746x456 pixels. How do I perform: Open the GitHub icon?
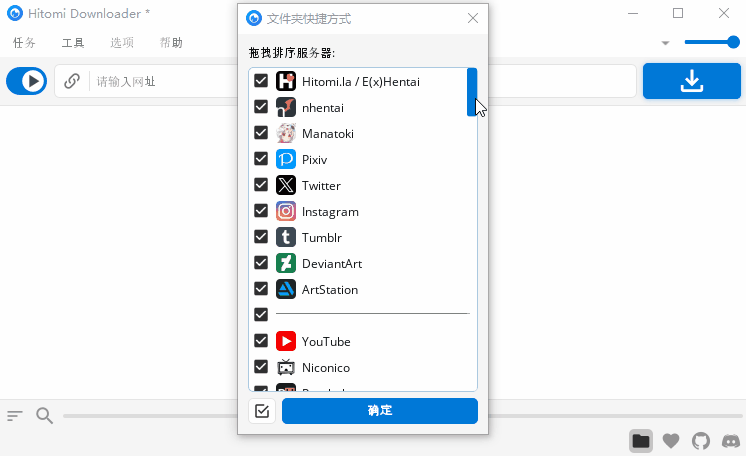[x=701, y=441]
